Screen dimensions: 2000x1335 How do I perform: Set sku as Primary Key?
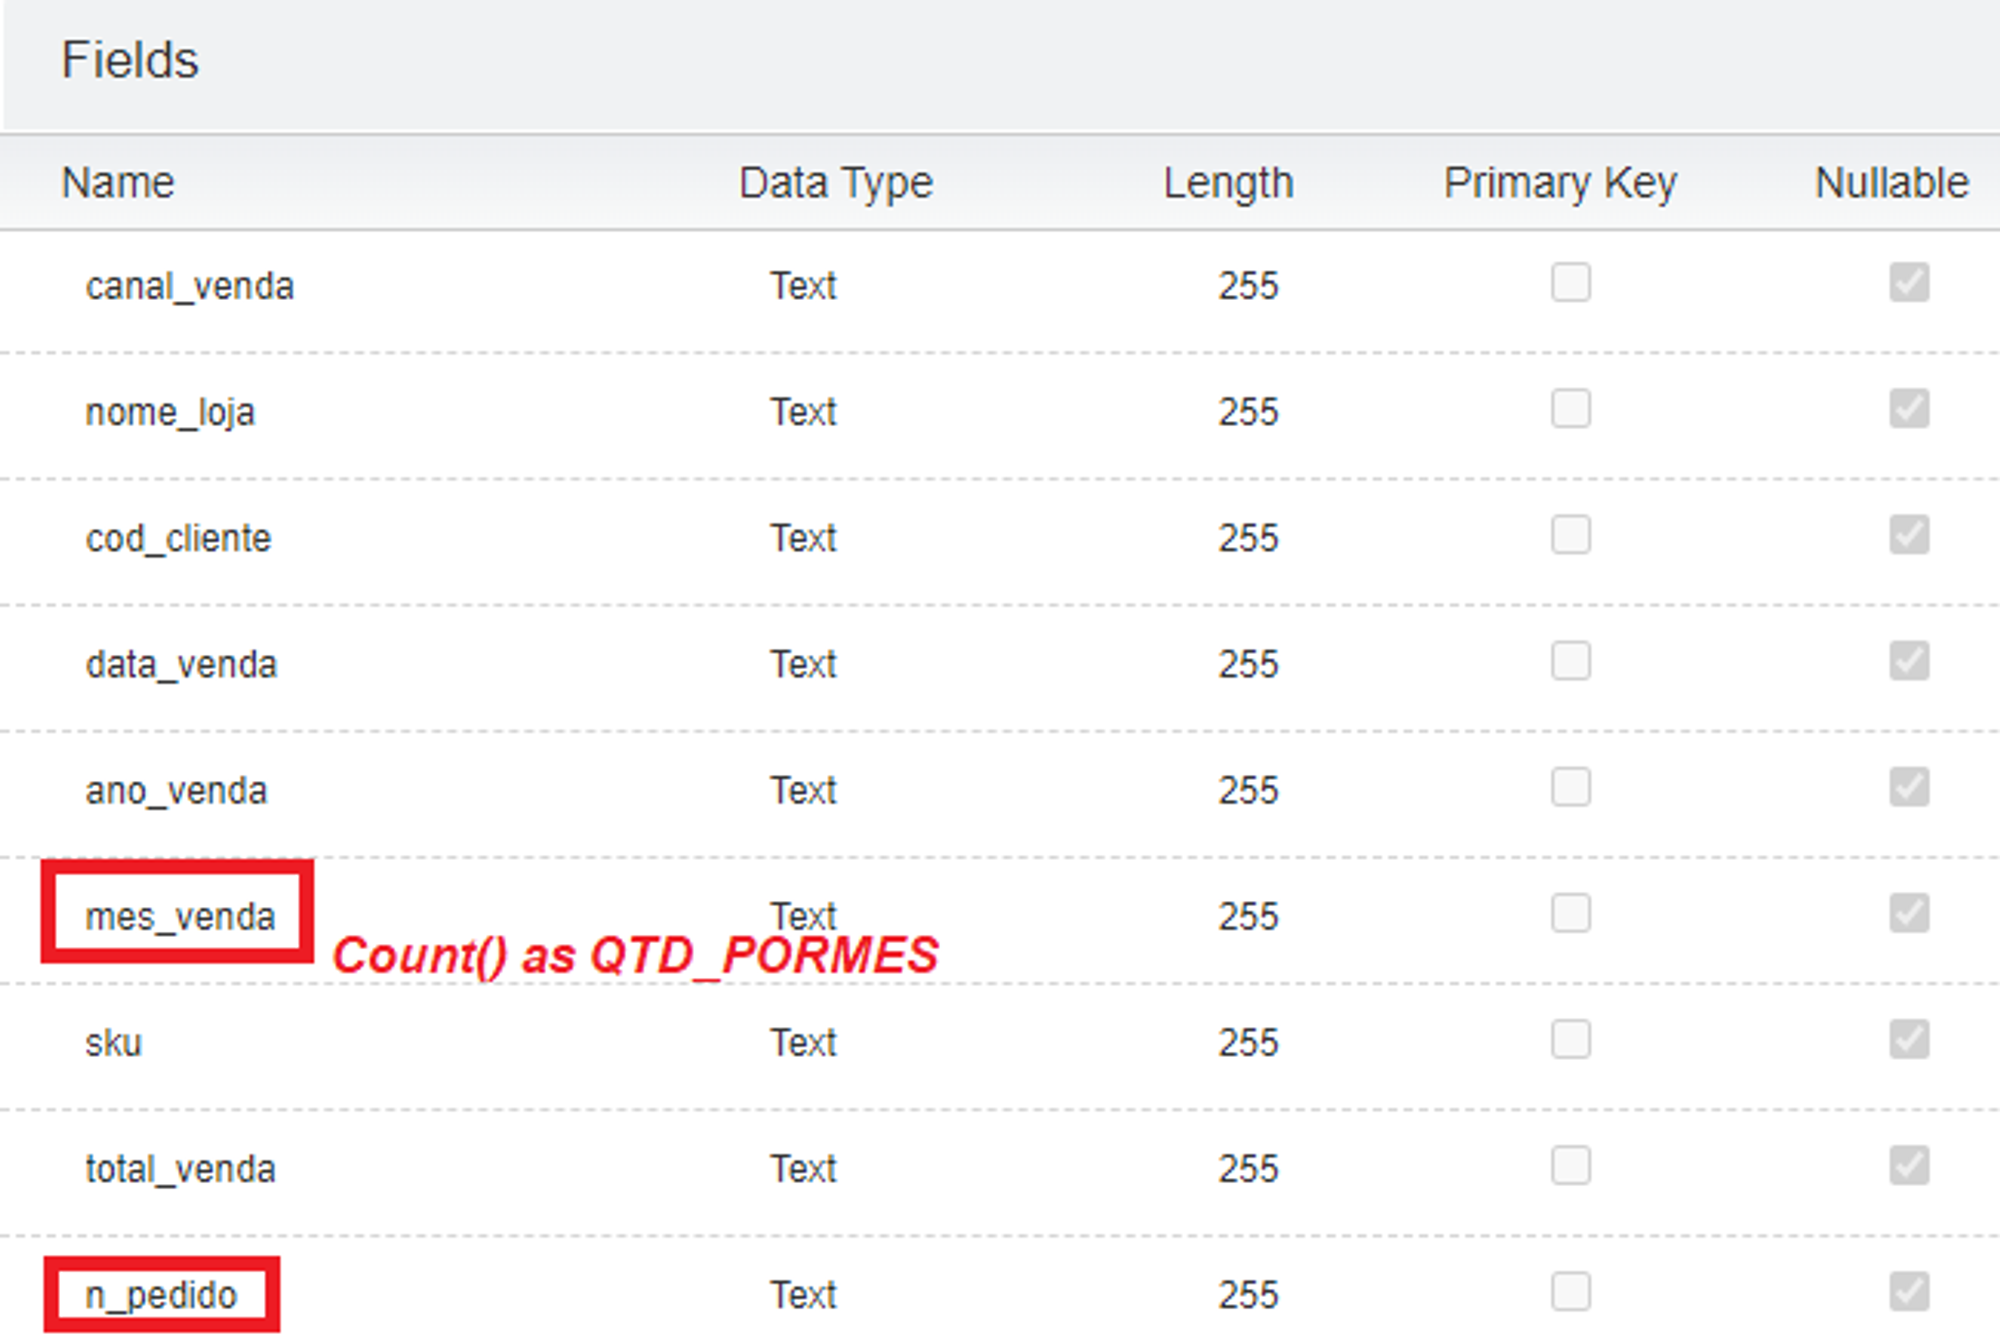point(1570,1040)
